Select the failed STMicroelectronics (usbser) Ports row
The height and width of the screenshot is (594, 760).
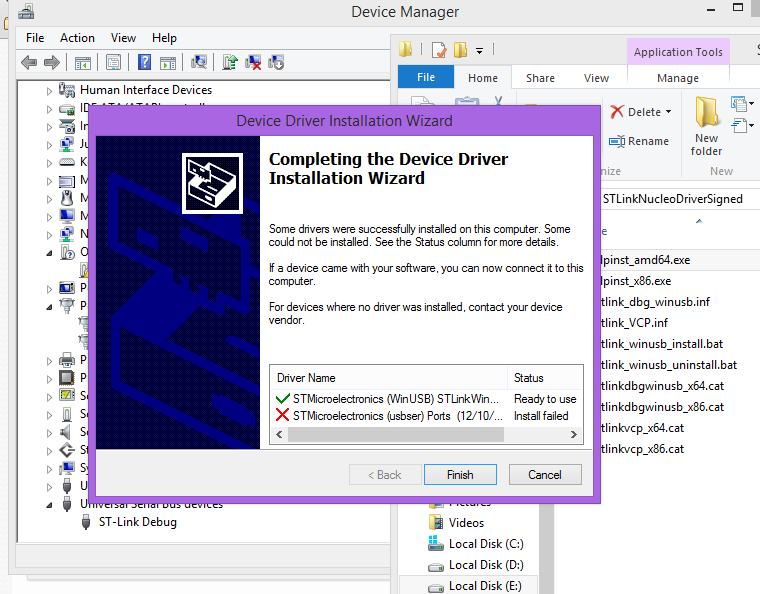pos(390,415)
